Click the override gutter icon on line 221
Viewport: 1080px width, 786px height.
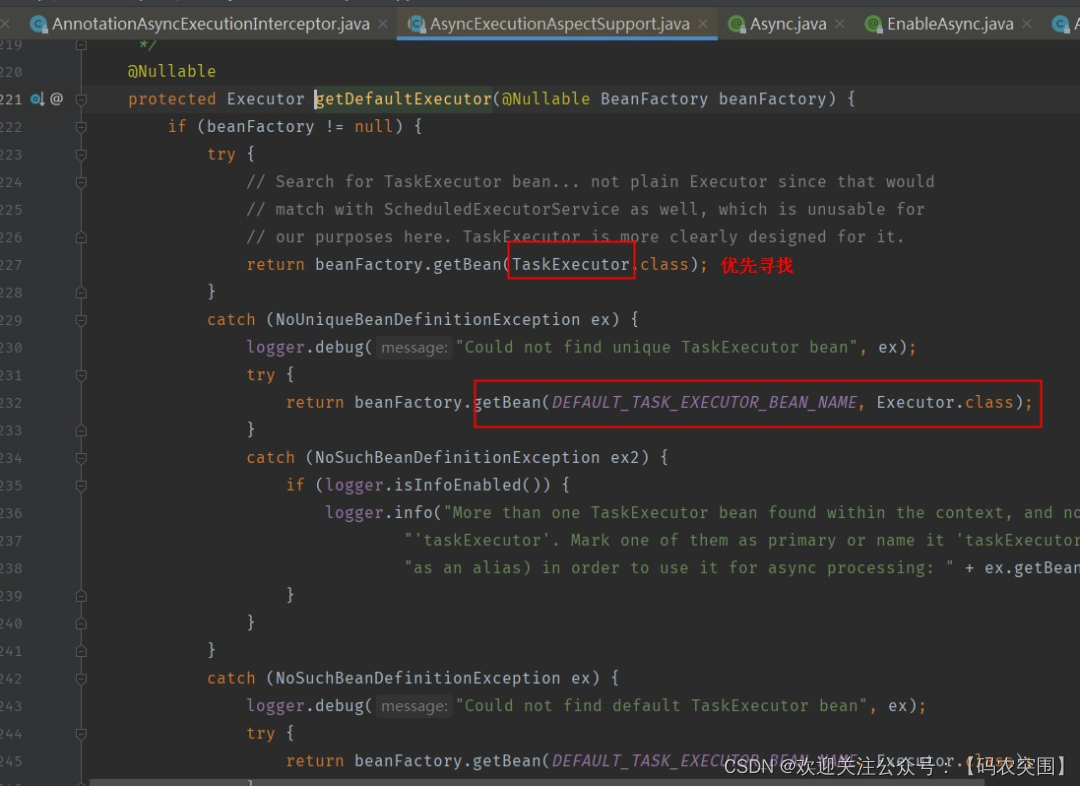click(37, 99)
